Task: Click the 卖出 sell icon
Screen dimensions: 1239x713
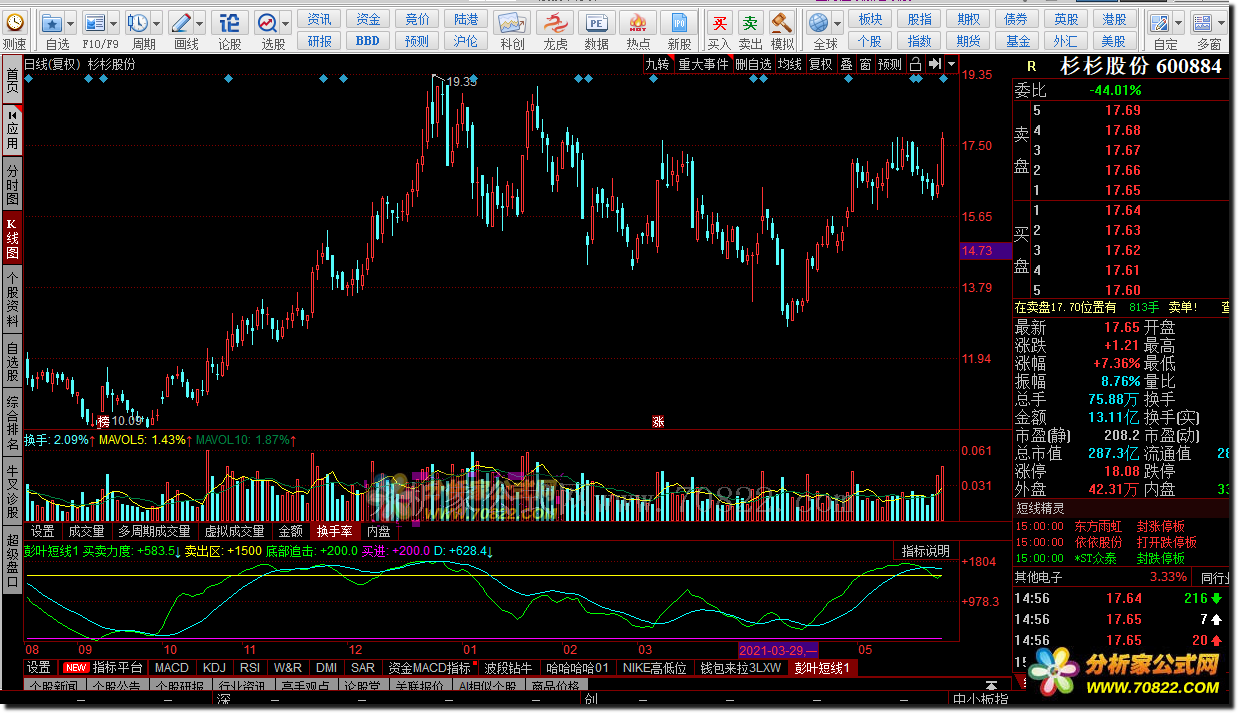Action: [x=750, y=22]
